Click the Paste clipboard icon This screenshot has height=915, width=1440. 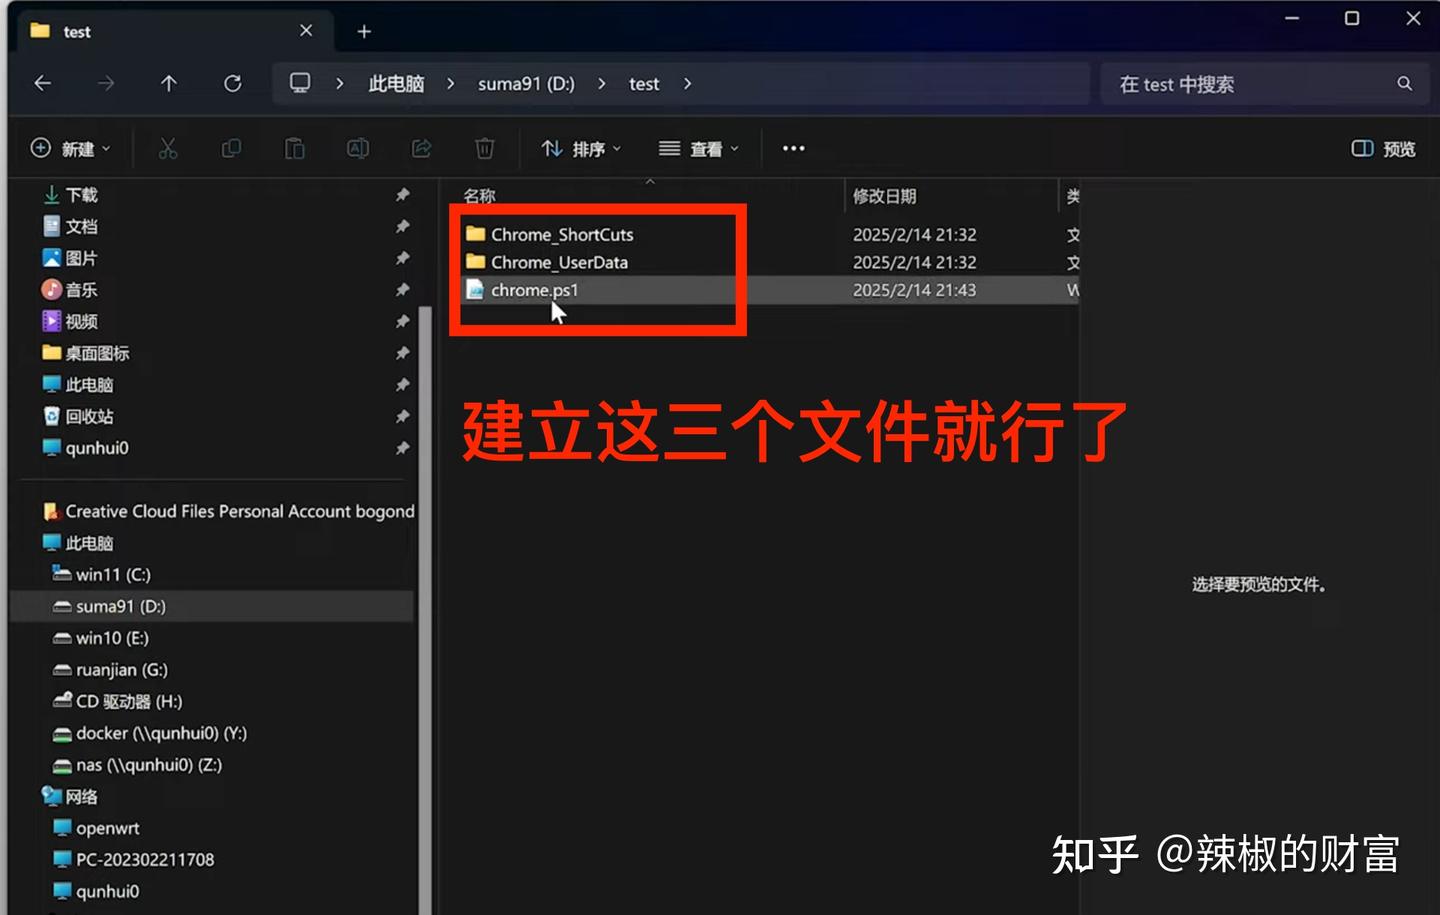tap(295, 149)
